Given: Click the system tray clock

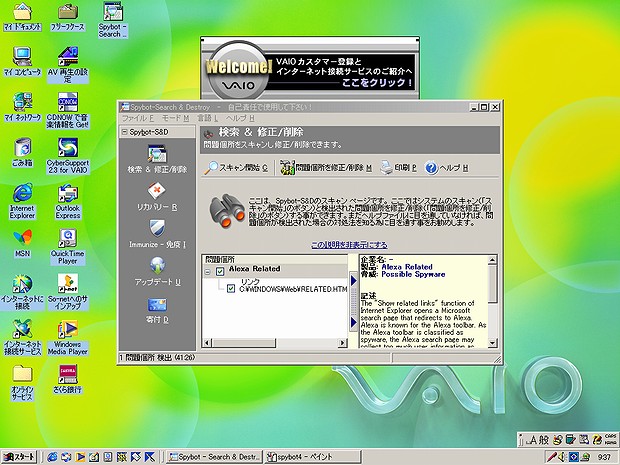Looking at the screenshot, I should [x=604, y=457].
